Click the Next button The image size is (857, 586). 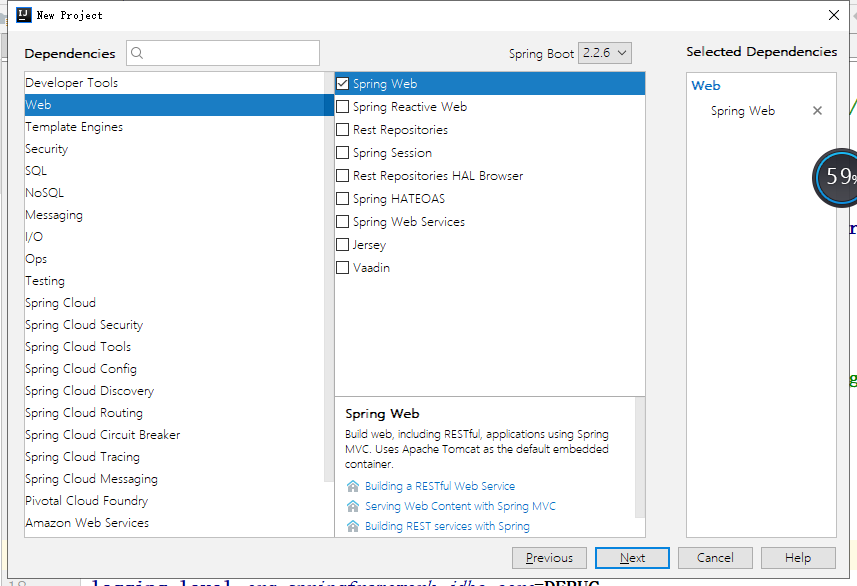tap(631, 557)
